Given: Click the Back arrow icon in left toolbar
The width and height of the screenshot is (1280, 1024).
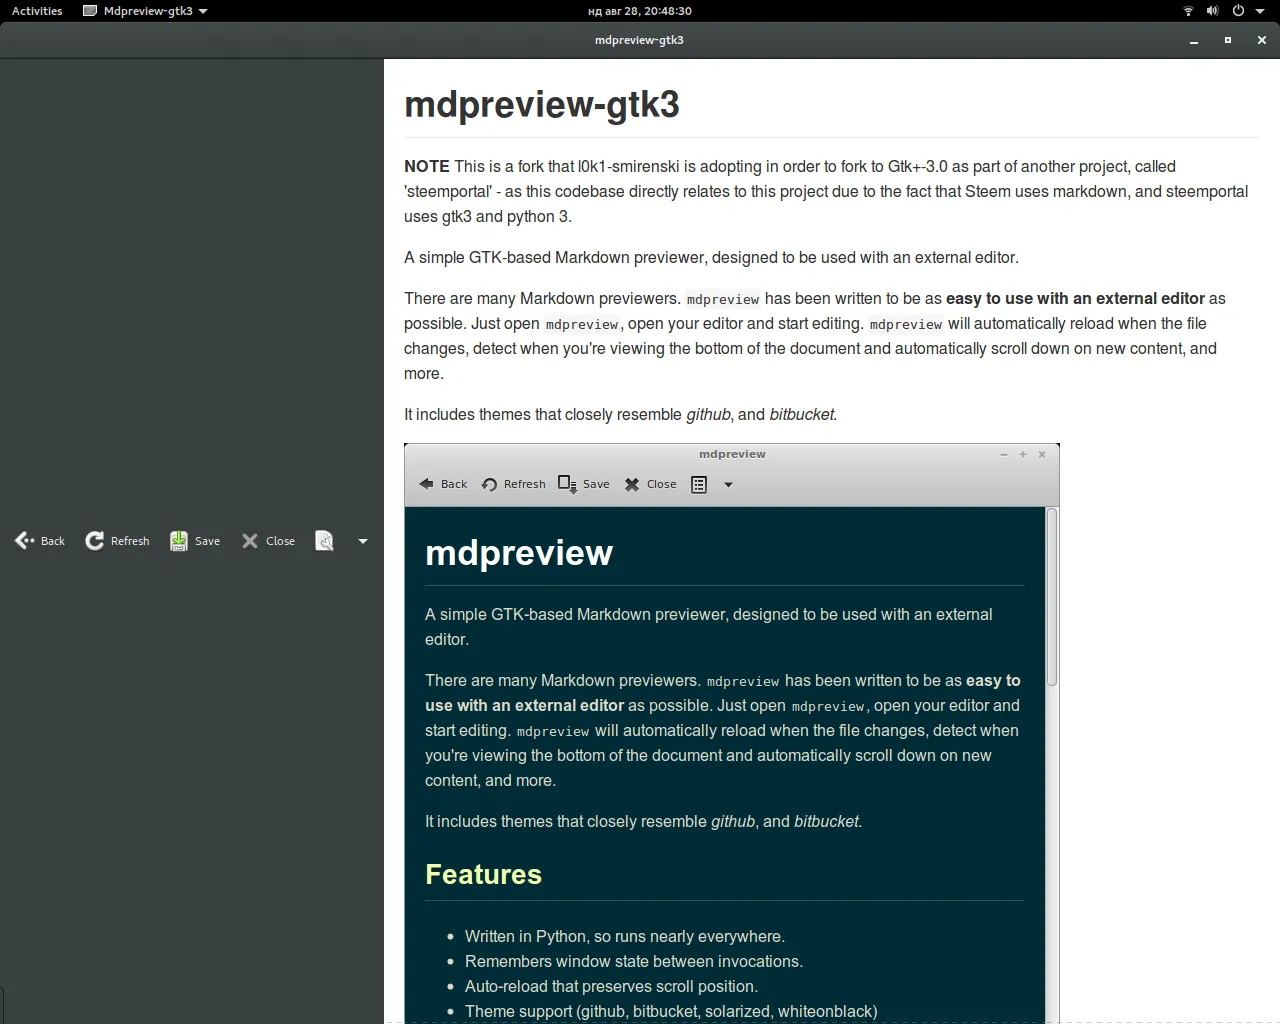Looking at the screenshot, I should click(x=25, y=541).
